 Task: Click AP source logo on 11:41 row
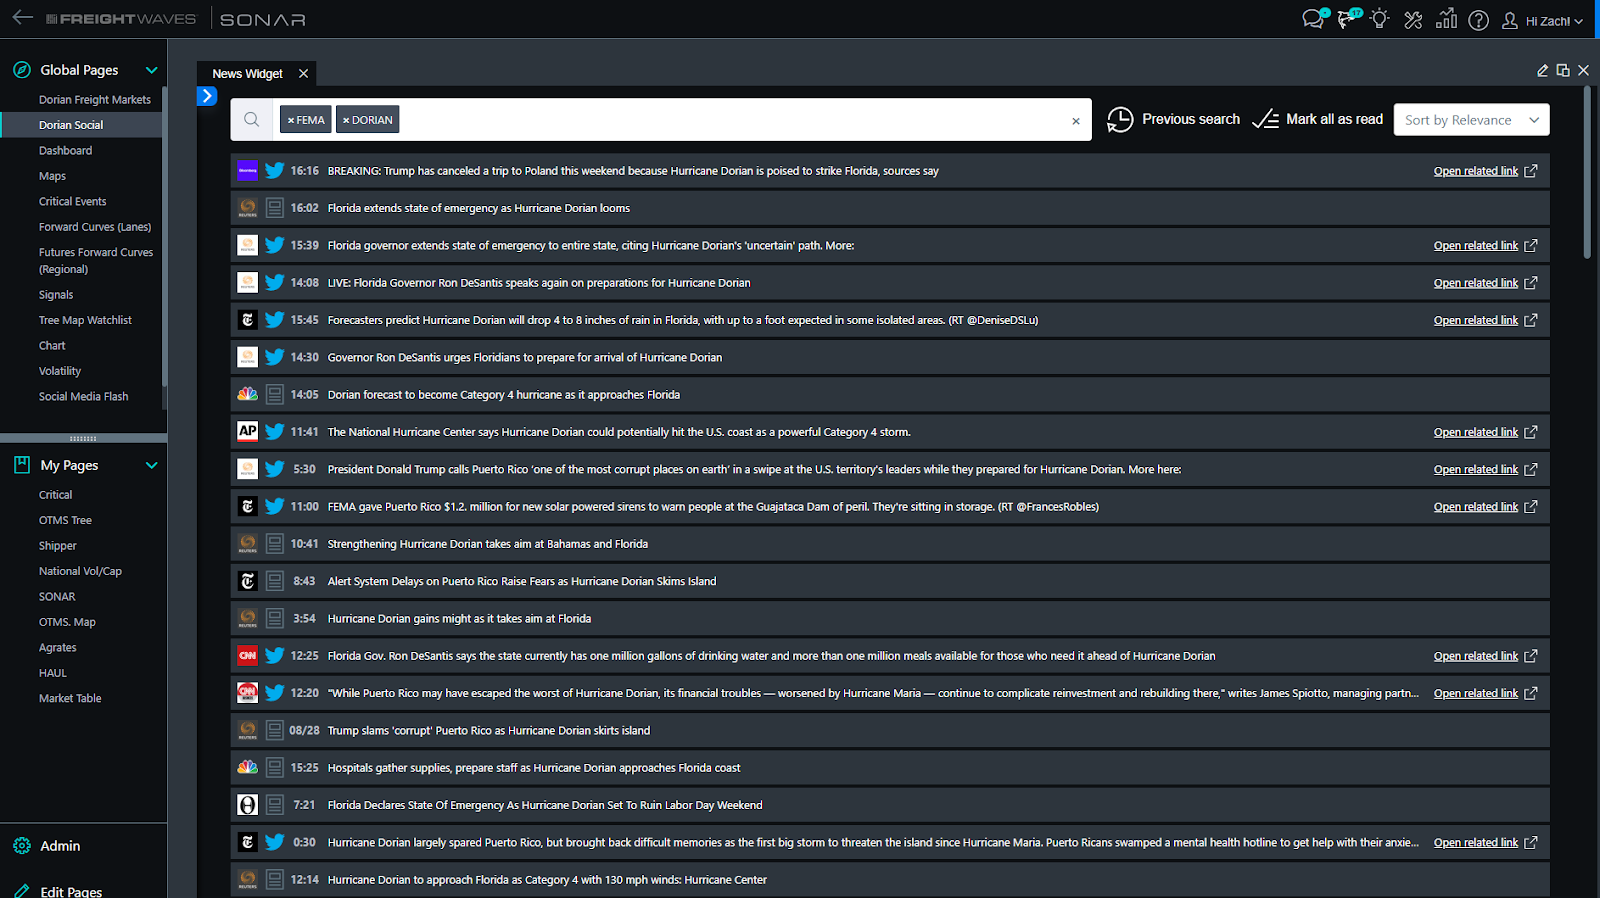point(247,431)
